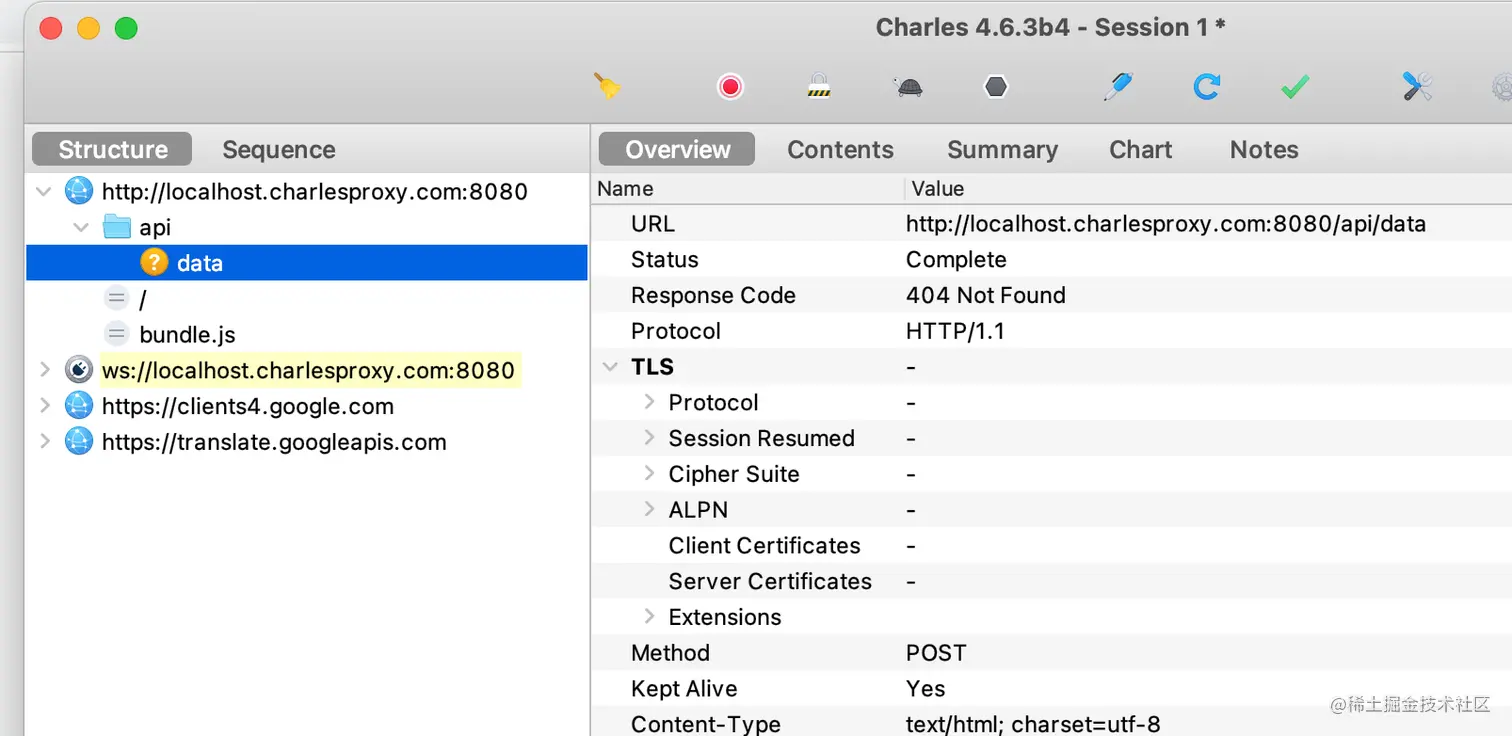Click the question-mark icon beside data
Viewport: 1512px width, 736px height.
pyautogui.click(x=154, y=263)
